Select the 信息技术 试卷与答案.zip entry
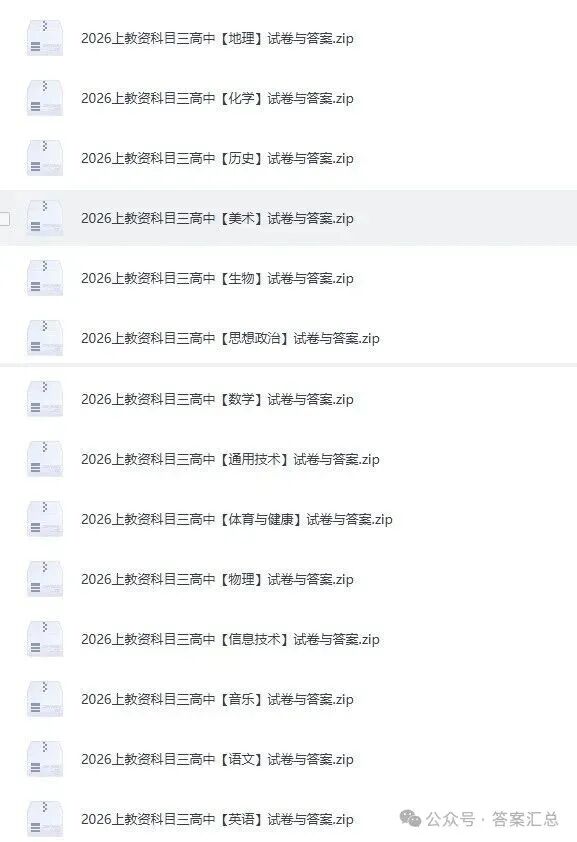This screenshot has height=842, width=577. 230,639
